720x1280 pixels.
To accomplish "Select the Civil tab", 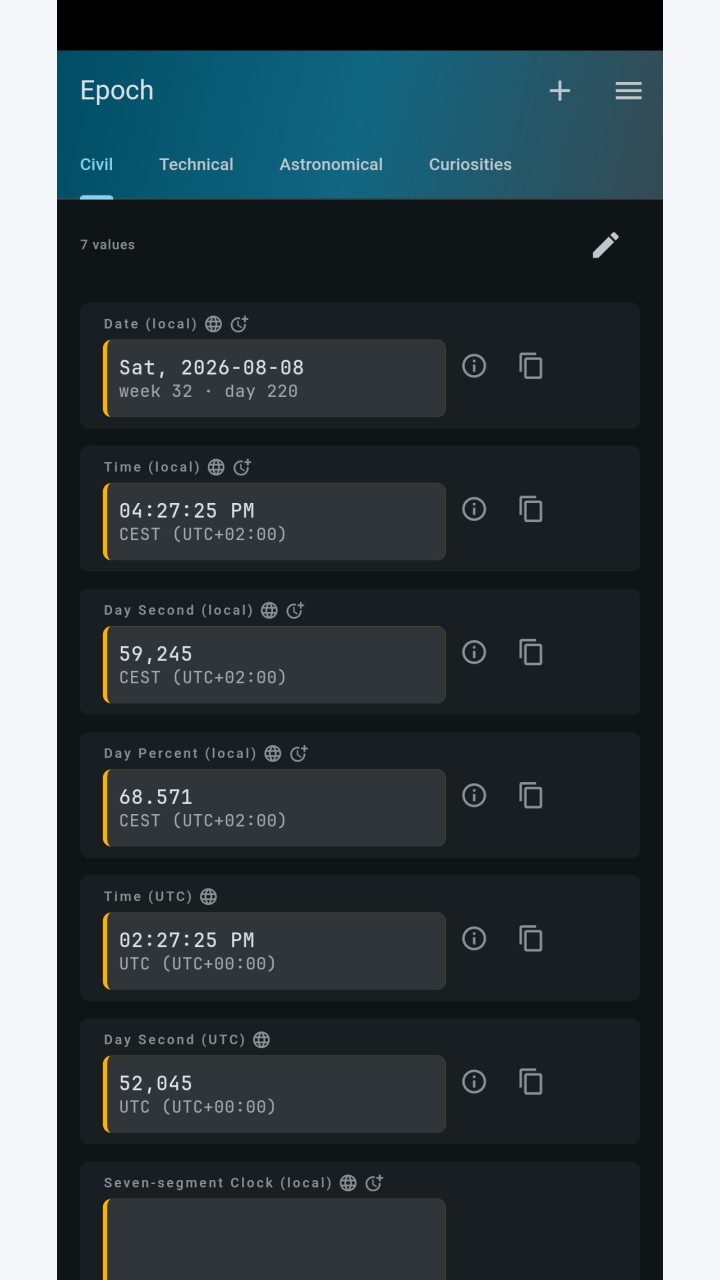I will pyautogui.click(x=96, y=165).
